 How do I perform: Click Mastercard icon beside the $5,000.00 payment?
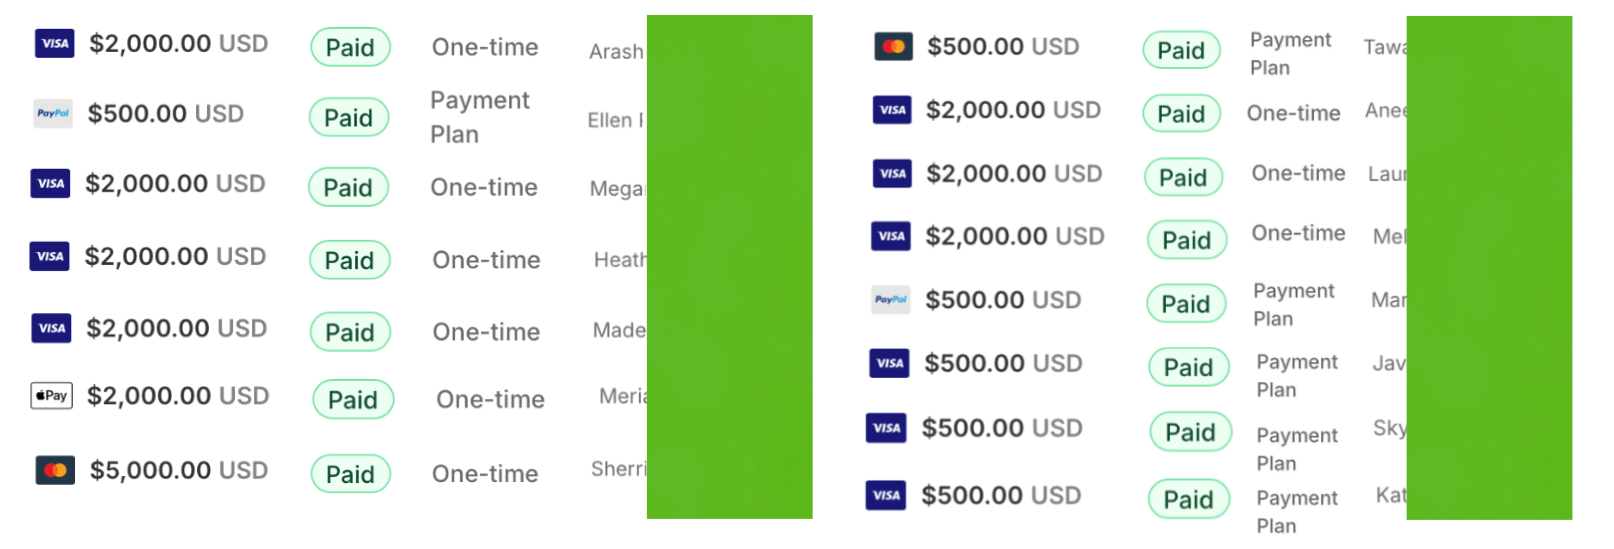coord(55,470)
